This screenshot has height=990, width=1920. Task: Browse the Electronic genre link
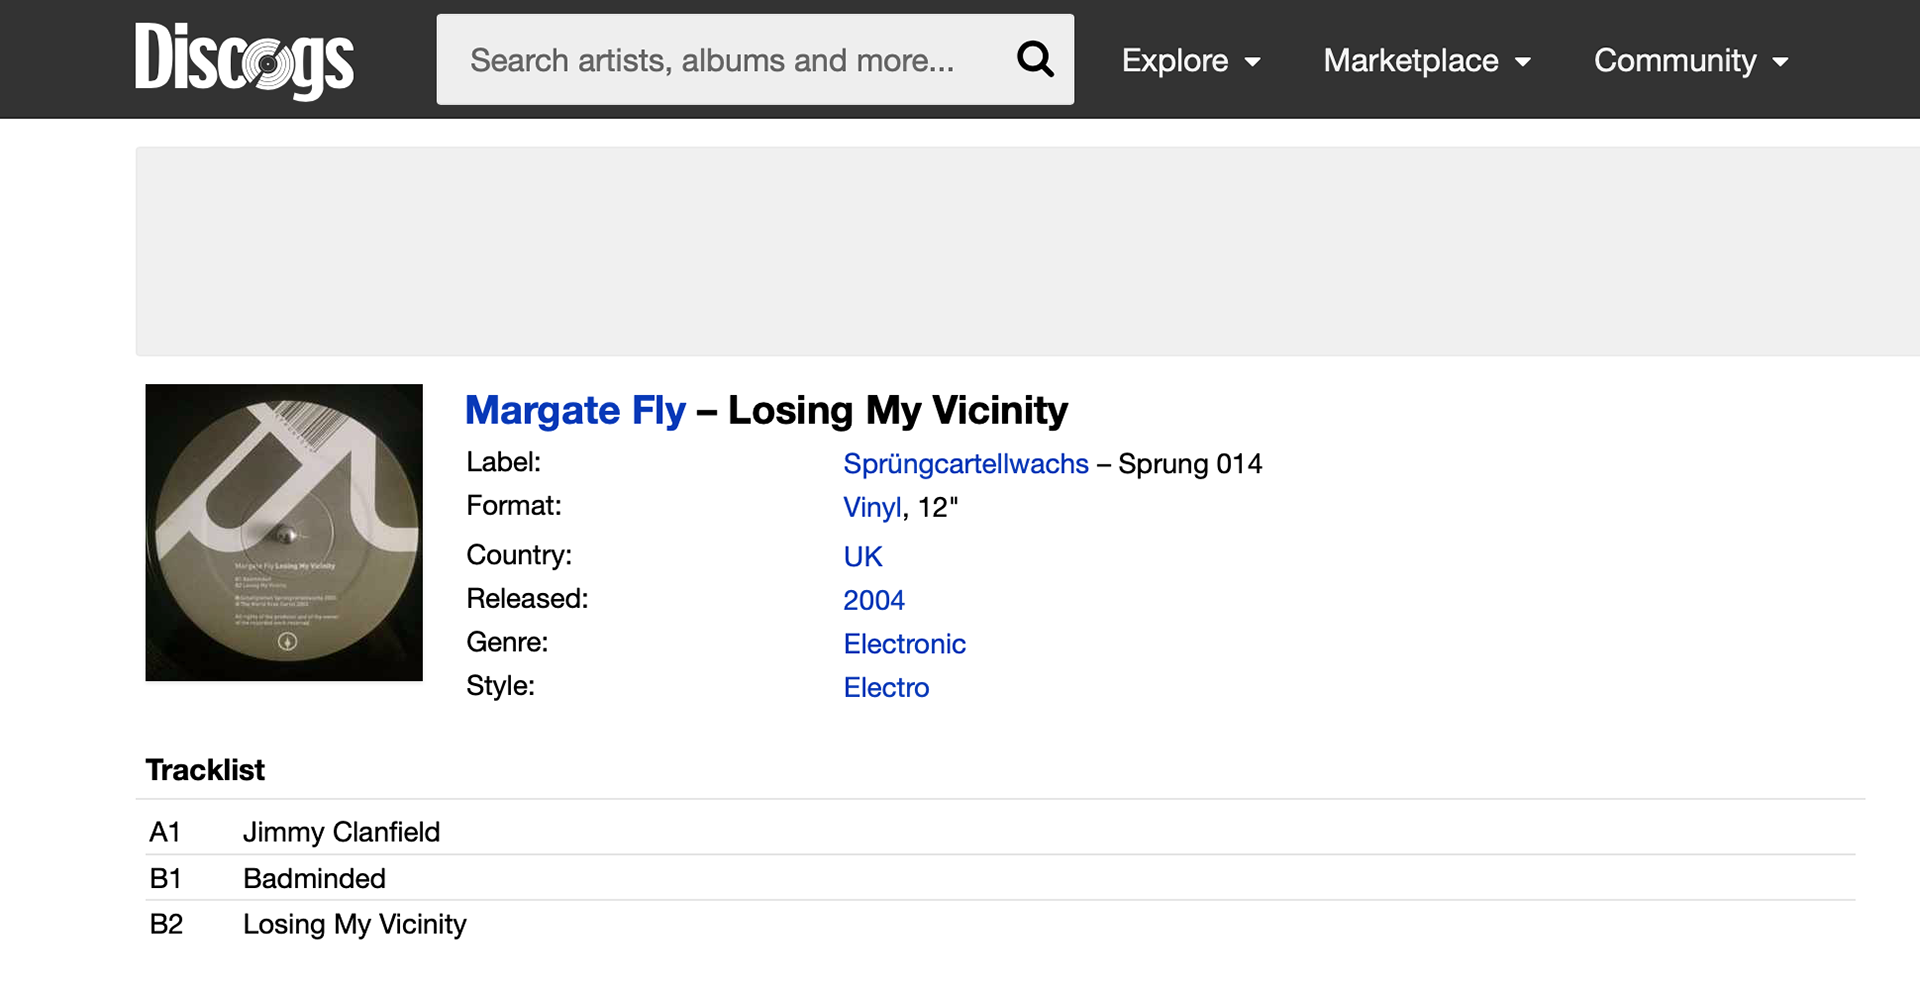click(904, 644)
